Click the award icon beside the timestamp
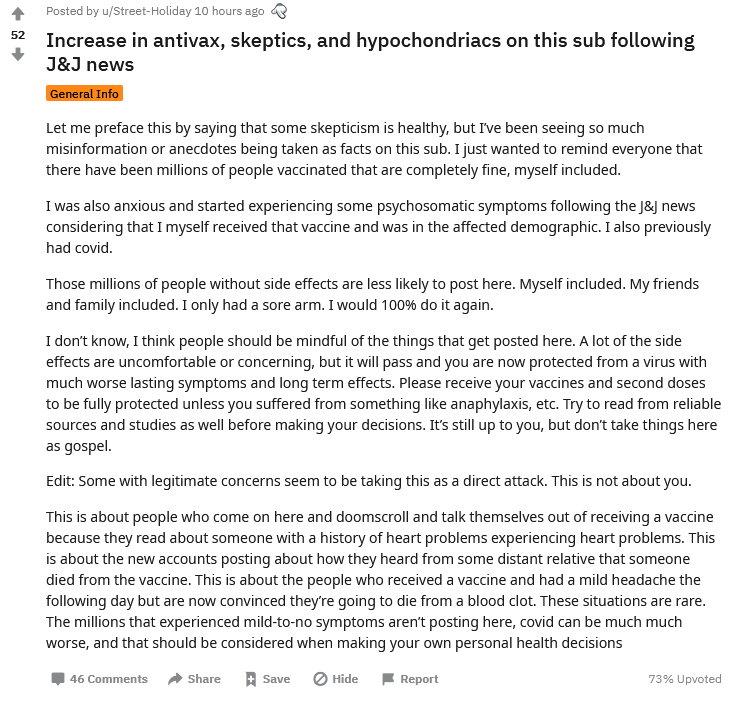Screen dimensions: 732x704 pyautogui.click(x=279, y=11)
